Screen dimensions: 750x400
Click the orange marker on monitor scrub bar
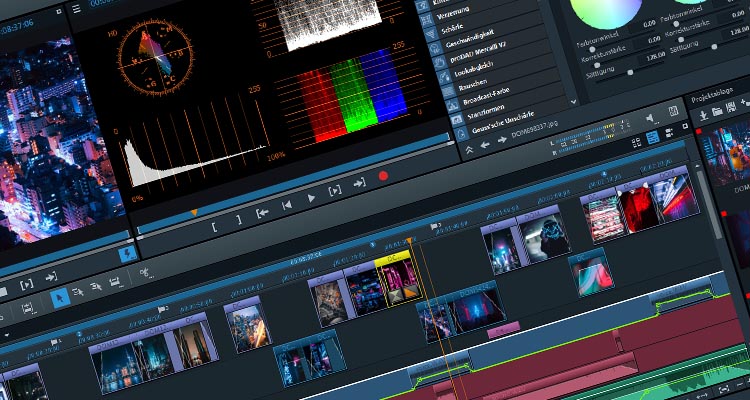[194, 212]
